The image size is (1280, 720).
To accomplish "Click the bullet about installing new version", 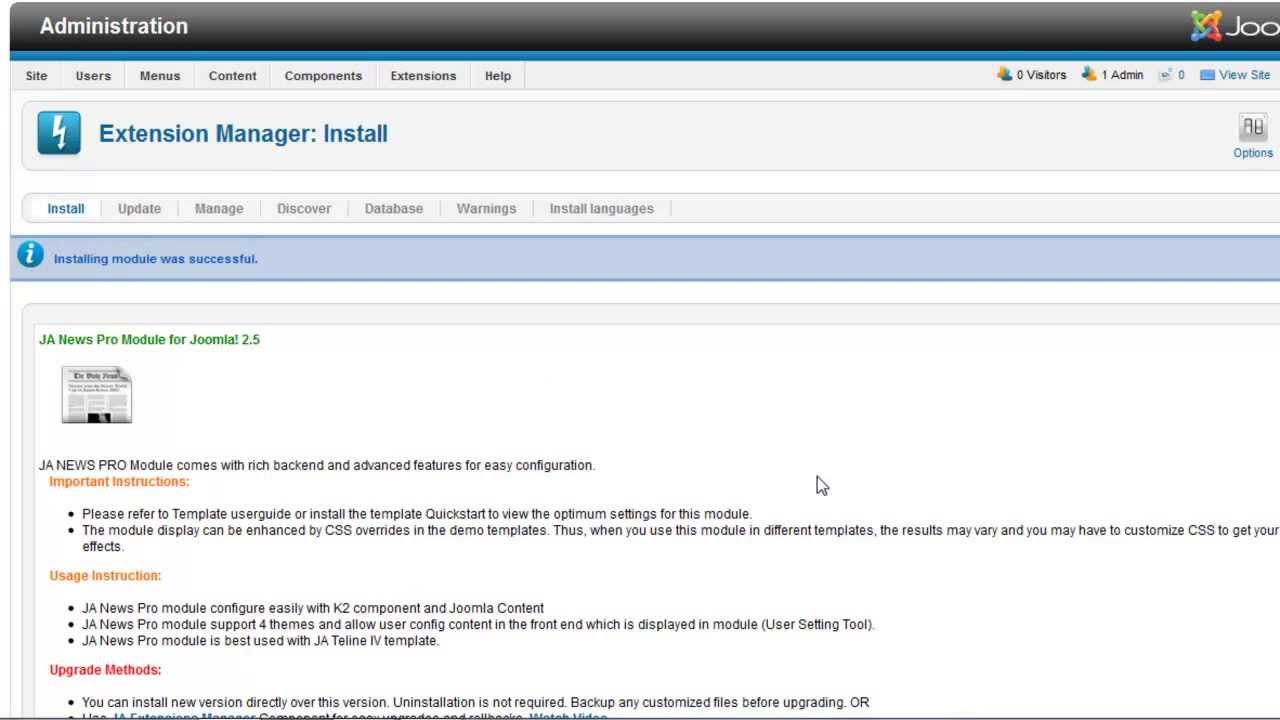I will pos(476,702).
